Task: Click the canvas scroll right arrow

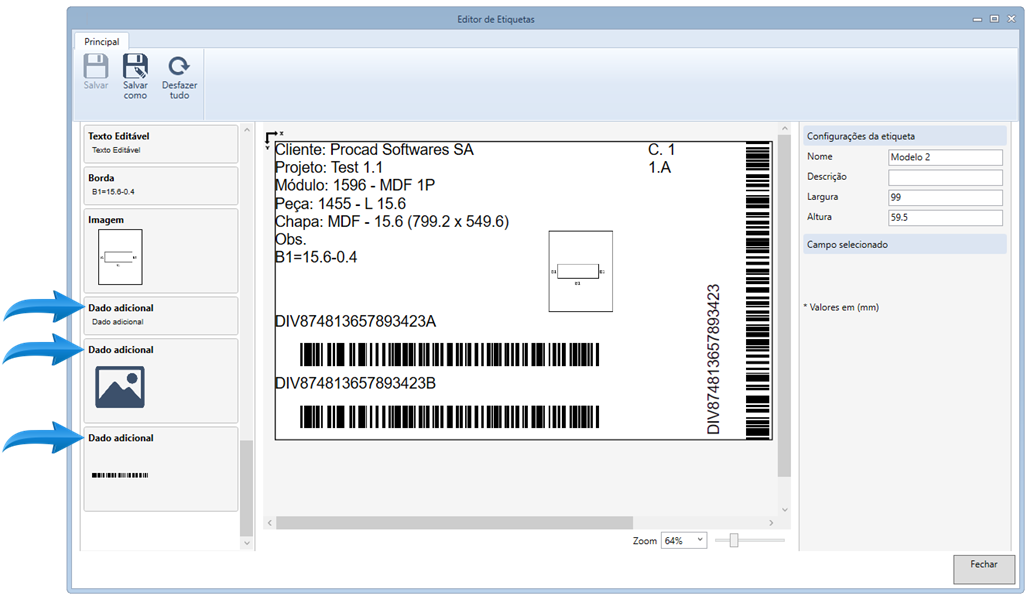Action: pyautogui.click(x=771, y=523)
